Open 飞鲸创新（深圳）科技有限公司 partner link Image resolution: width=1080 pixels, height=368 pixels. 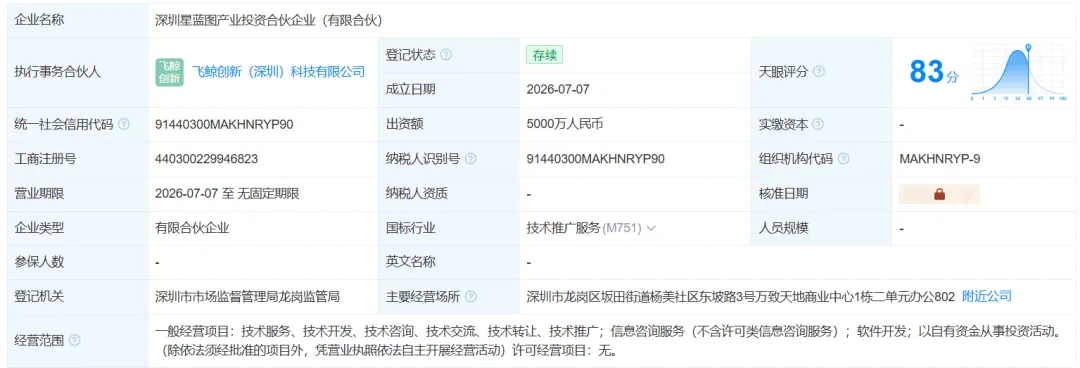click(278, 72)
